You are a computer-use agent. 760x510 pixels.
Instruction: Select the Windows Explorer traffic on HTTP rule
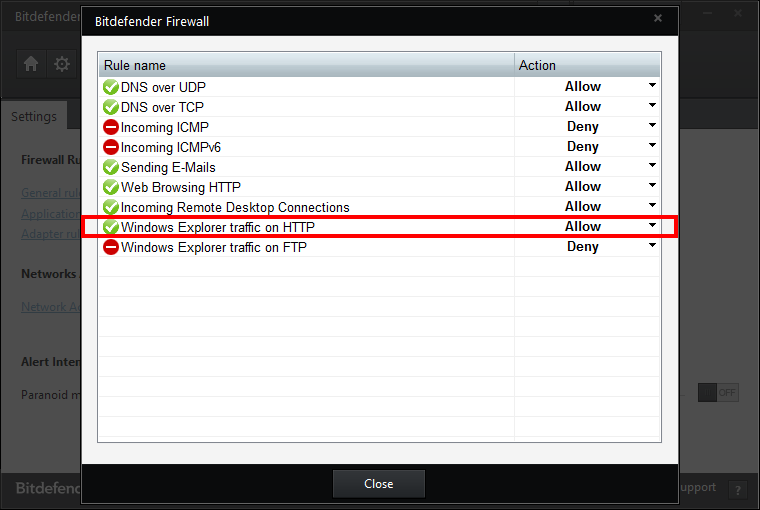(218, 227)
